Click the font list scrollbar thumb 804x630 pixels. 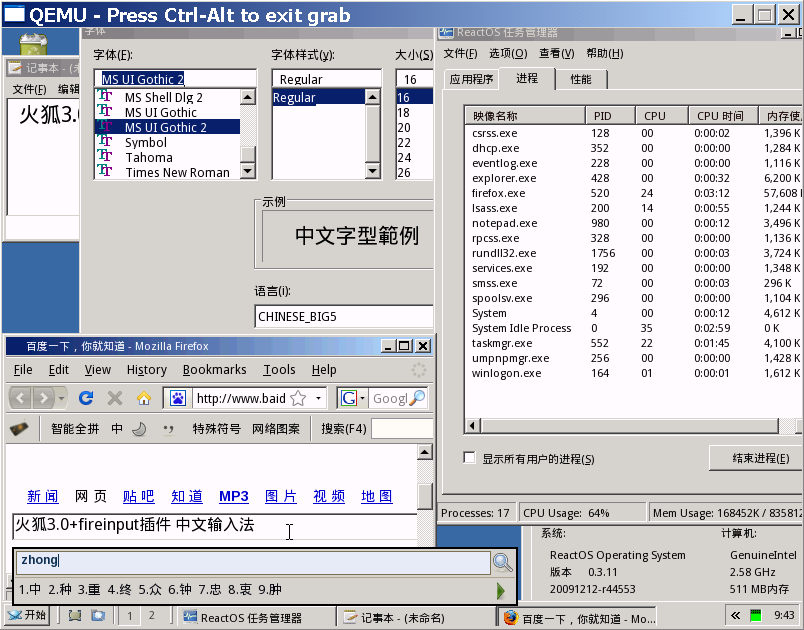coord(248,154)
